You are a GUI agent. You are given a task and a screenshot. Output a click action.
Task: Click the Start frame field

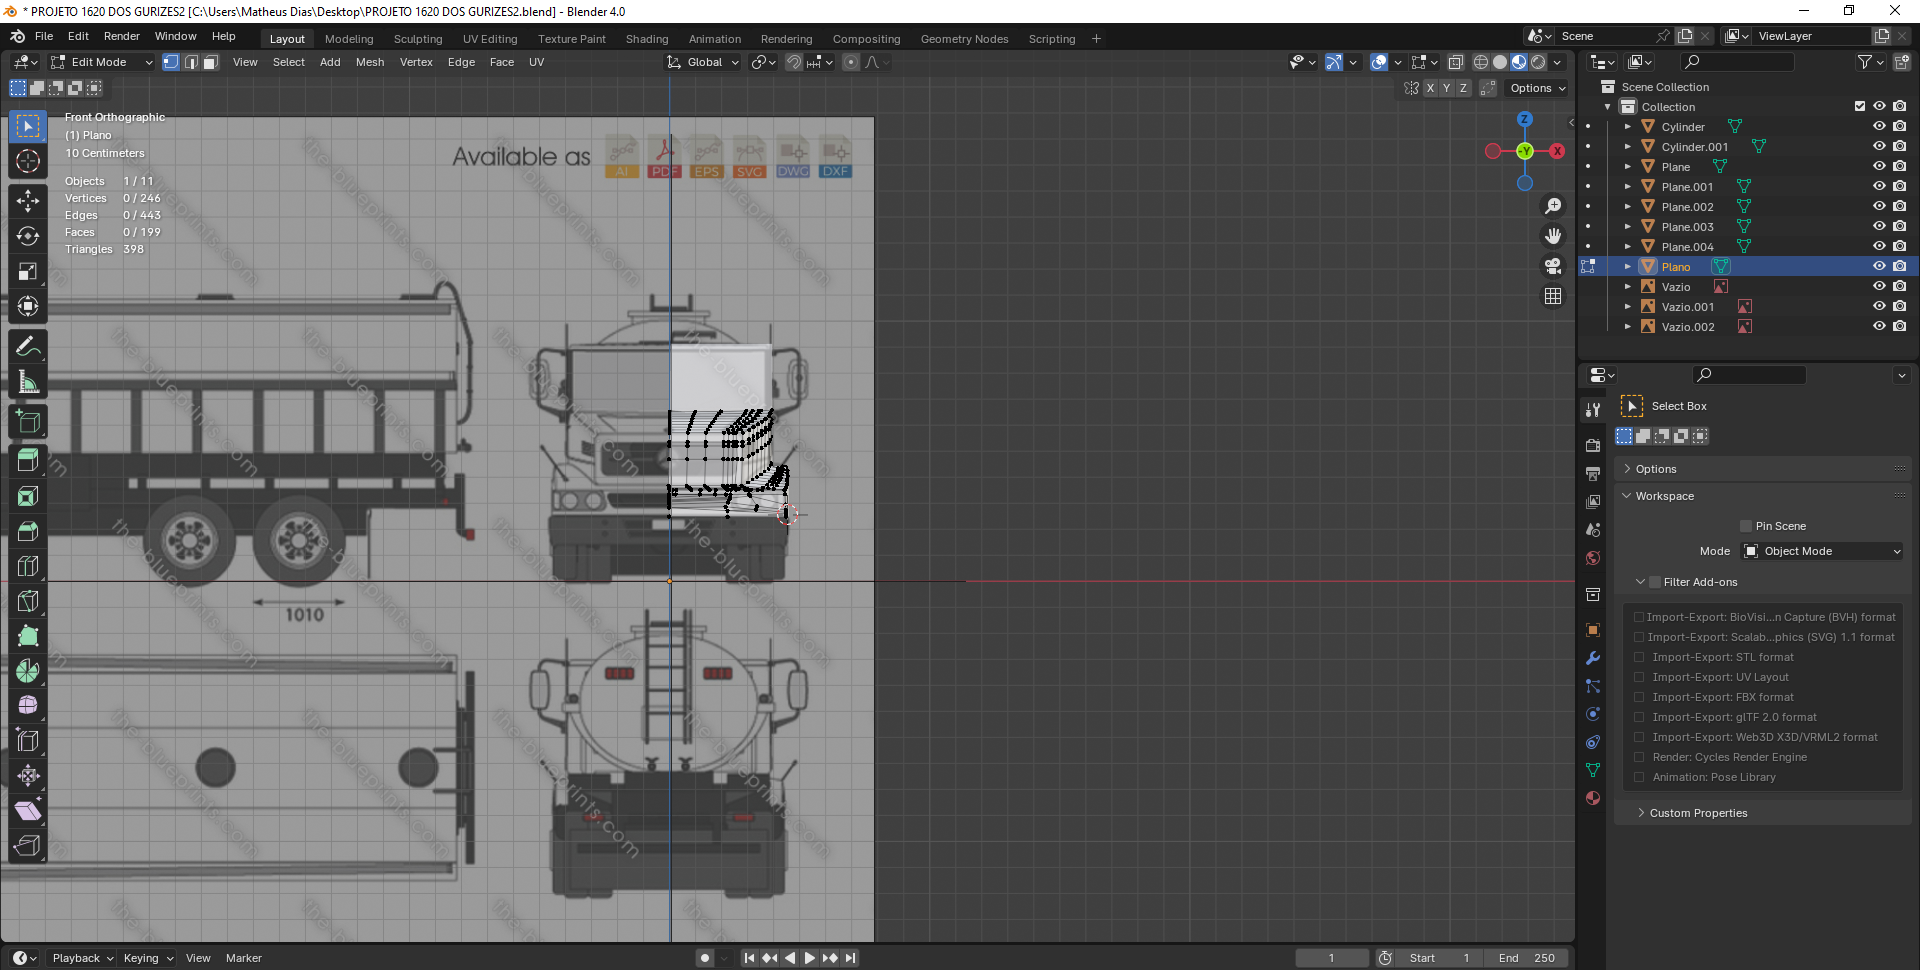tap(1439, 958)
